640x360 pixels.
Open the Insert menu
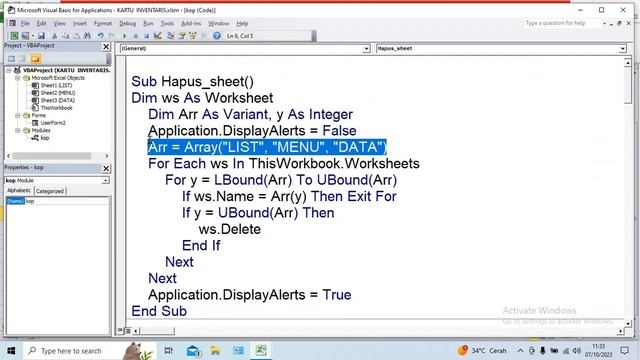80,24
